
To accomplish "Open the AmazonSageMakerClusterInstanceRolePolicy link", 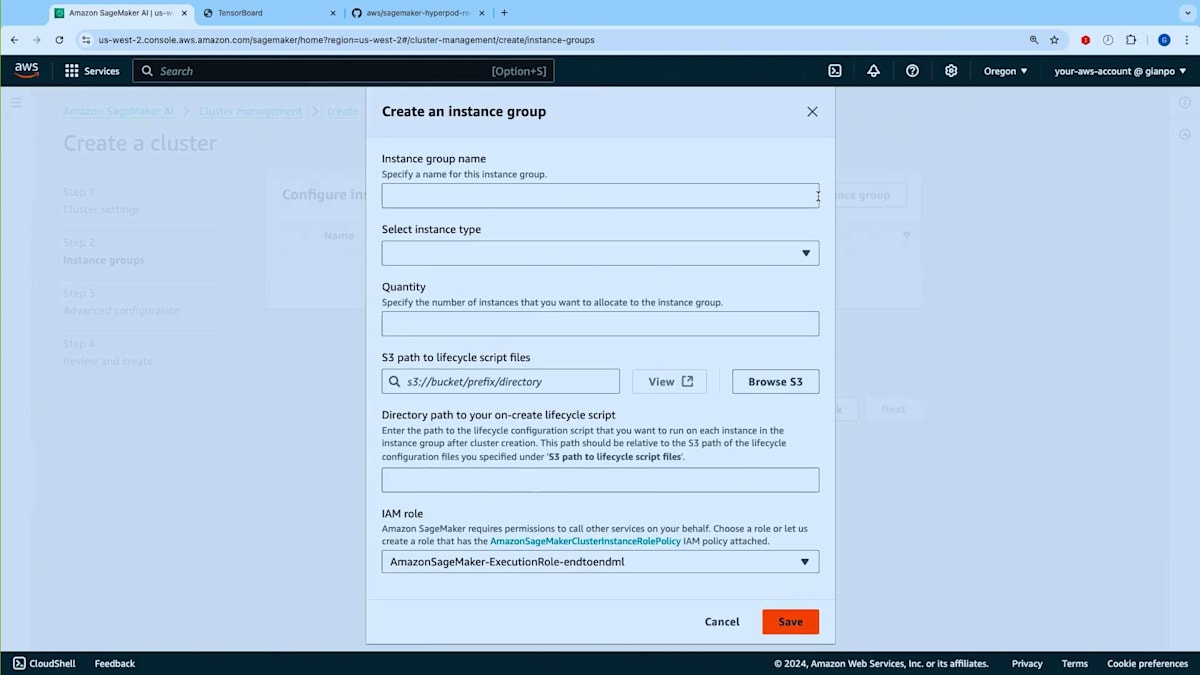I will [585, 541].
